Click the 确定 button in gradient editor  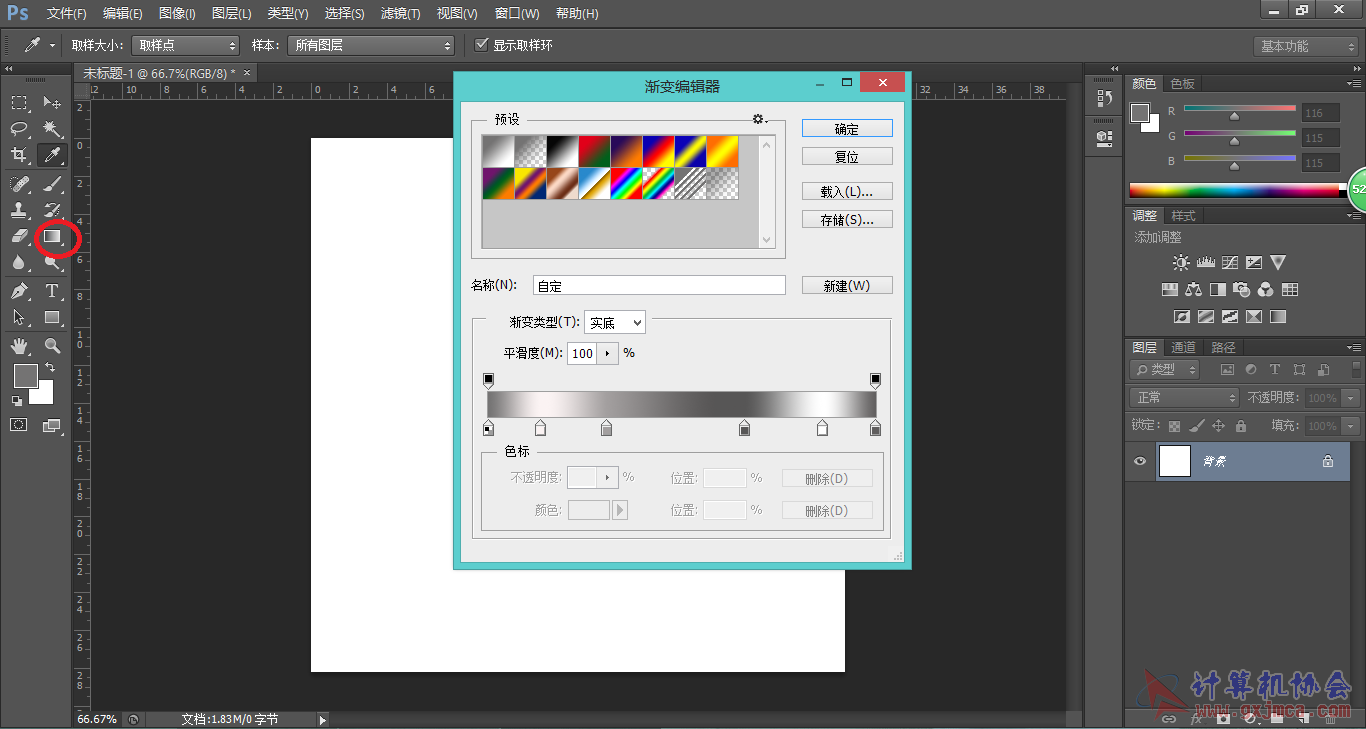click(847, 129)
